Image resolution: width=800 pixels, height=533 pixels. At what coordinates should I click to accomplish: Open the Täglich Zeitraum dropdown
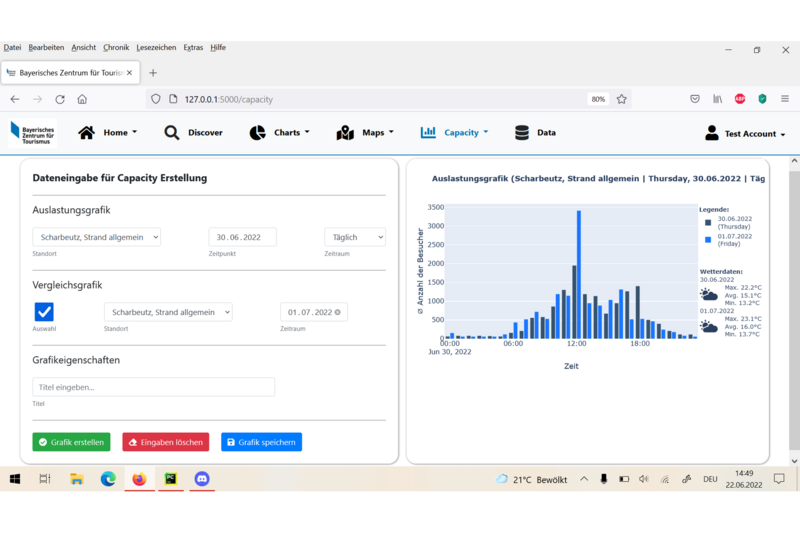tap(355, 237)
